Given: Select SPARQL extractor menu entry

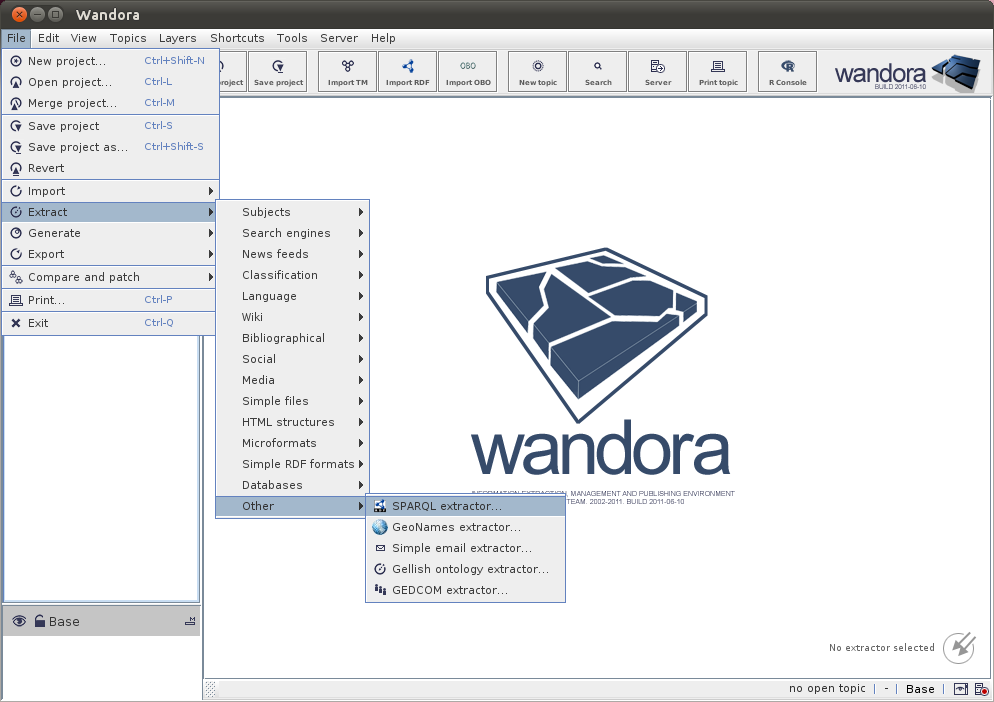Looking at the screenshot, I should [x=447, y=506].
